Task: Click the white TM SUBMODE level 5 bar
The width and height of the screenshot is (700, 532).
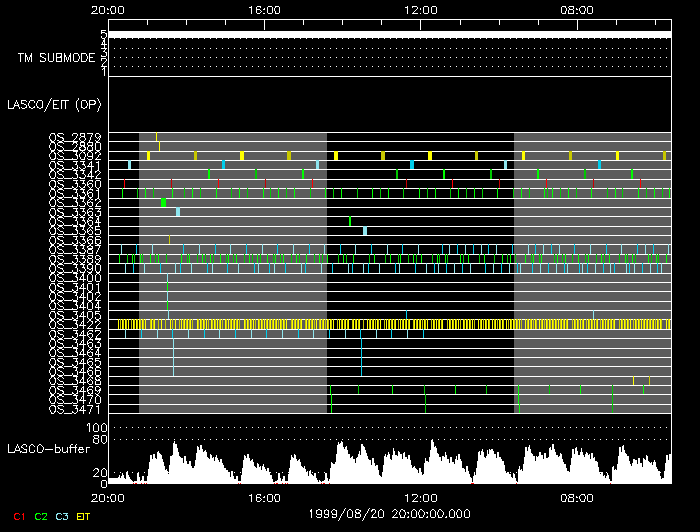Action: tap(388, 34)
